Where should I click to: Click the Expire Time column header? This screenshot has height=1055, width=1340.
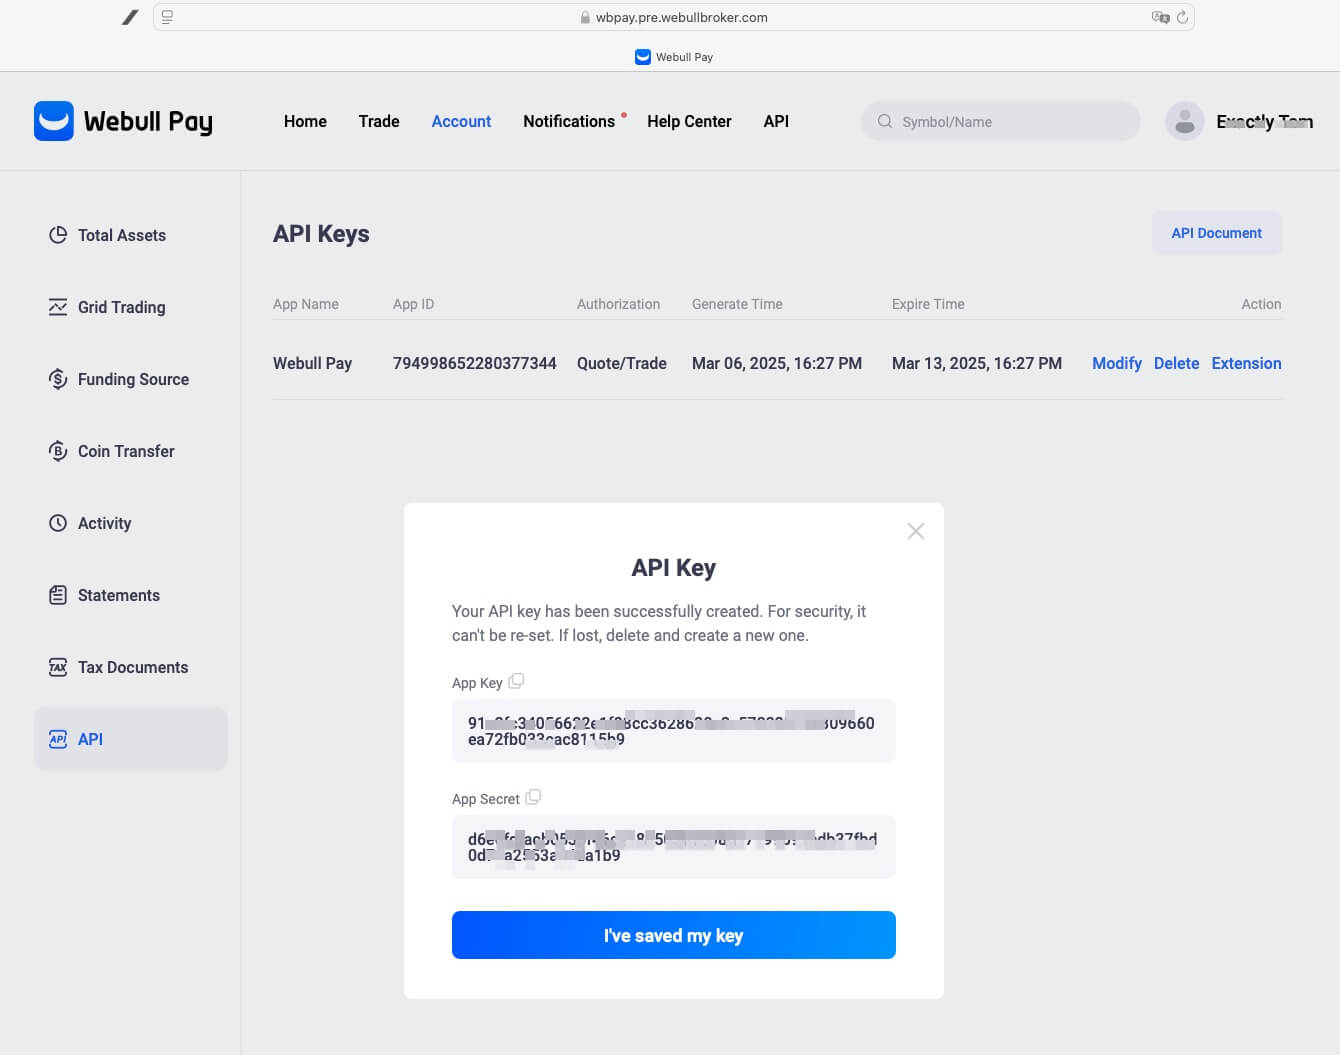click(928, 304)
